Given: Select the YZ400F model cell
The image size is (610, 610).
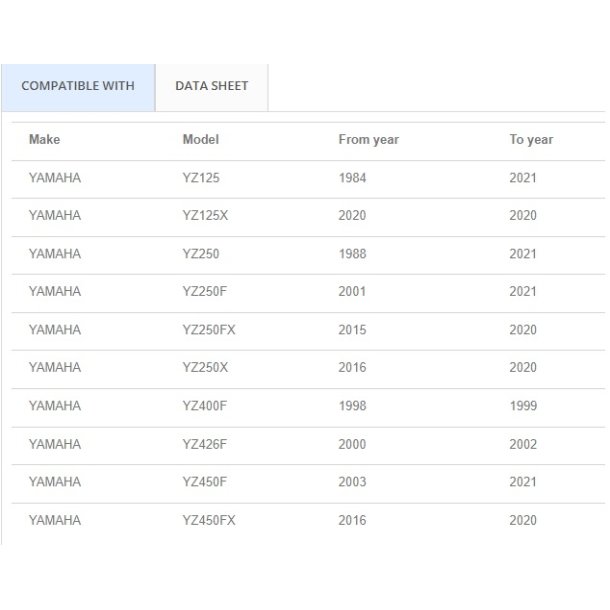Looking at the screenshot, I should point(204,406).
